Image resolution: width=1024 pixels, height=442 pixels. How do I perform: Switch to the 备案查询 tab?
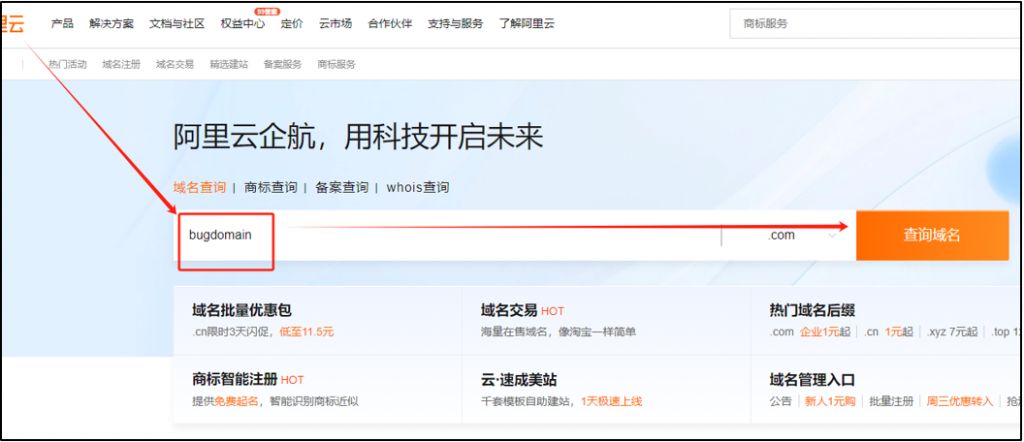click(x=342, y=187)
